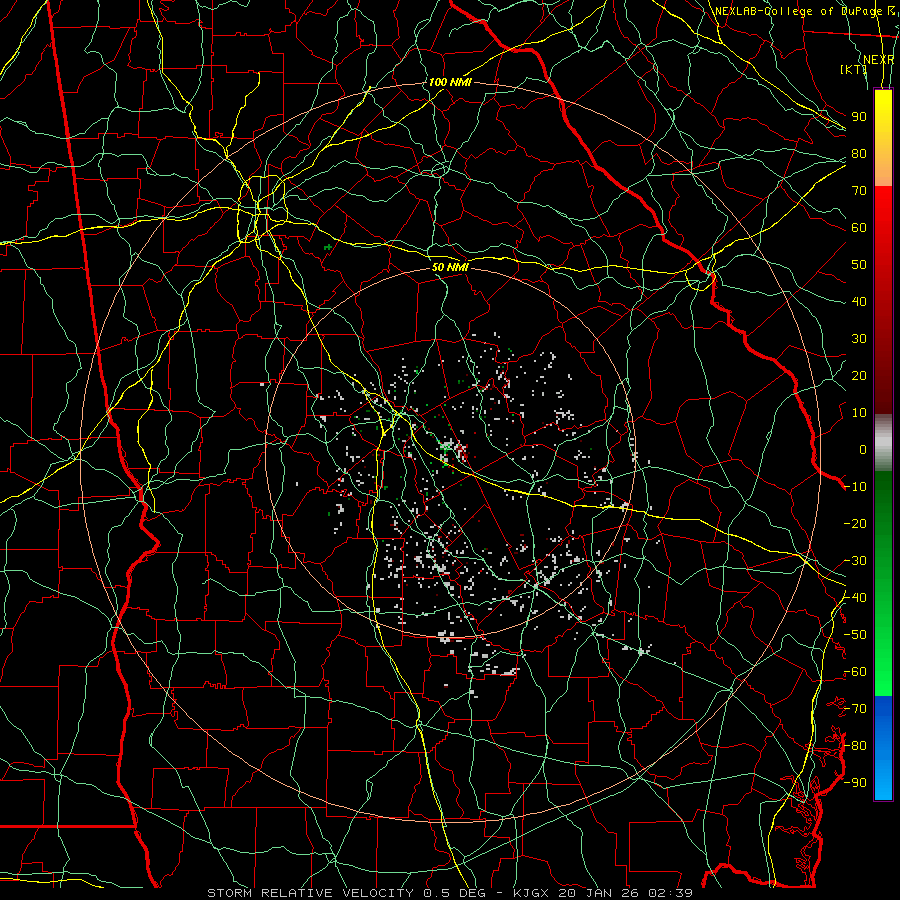Click the positive 90 scale value
This screenshot has width=900, height=900.
(x=859, y=117)
